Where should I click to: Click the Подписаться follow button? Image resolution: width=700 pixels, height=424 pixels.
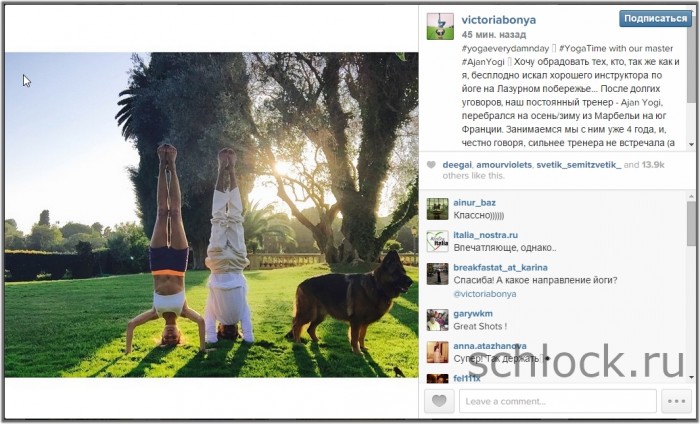[655, 18]
